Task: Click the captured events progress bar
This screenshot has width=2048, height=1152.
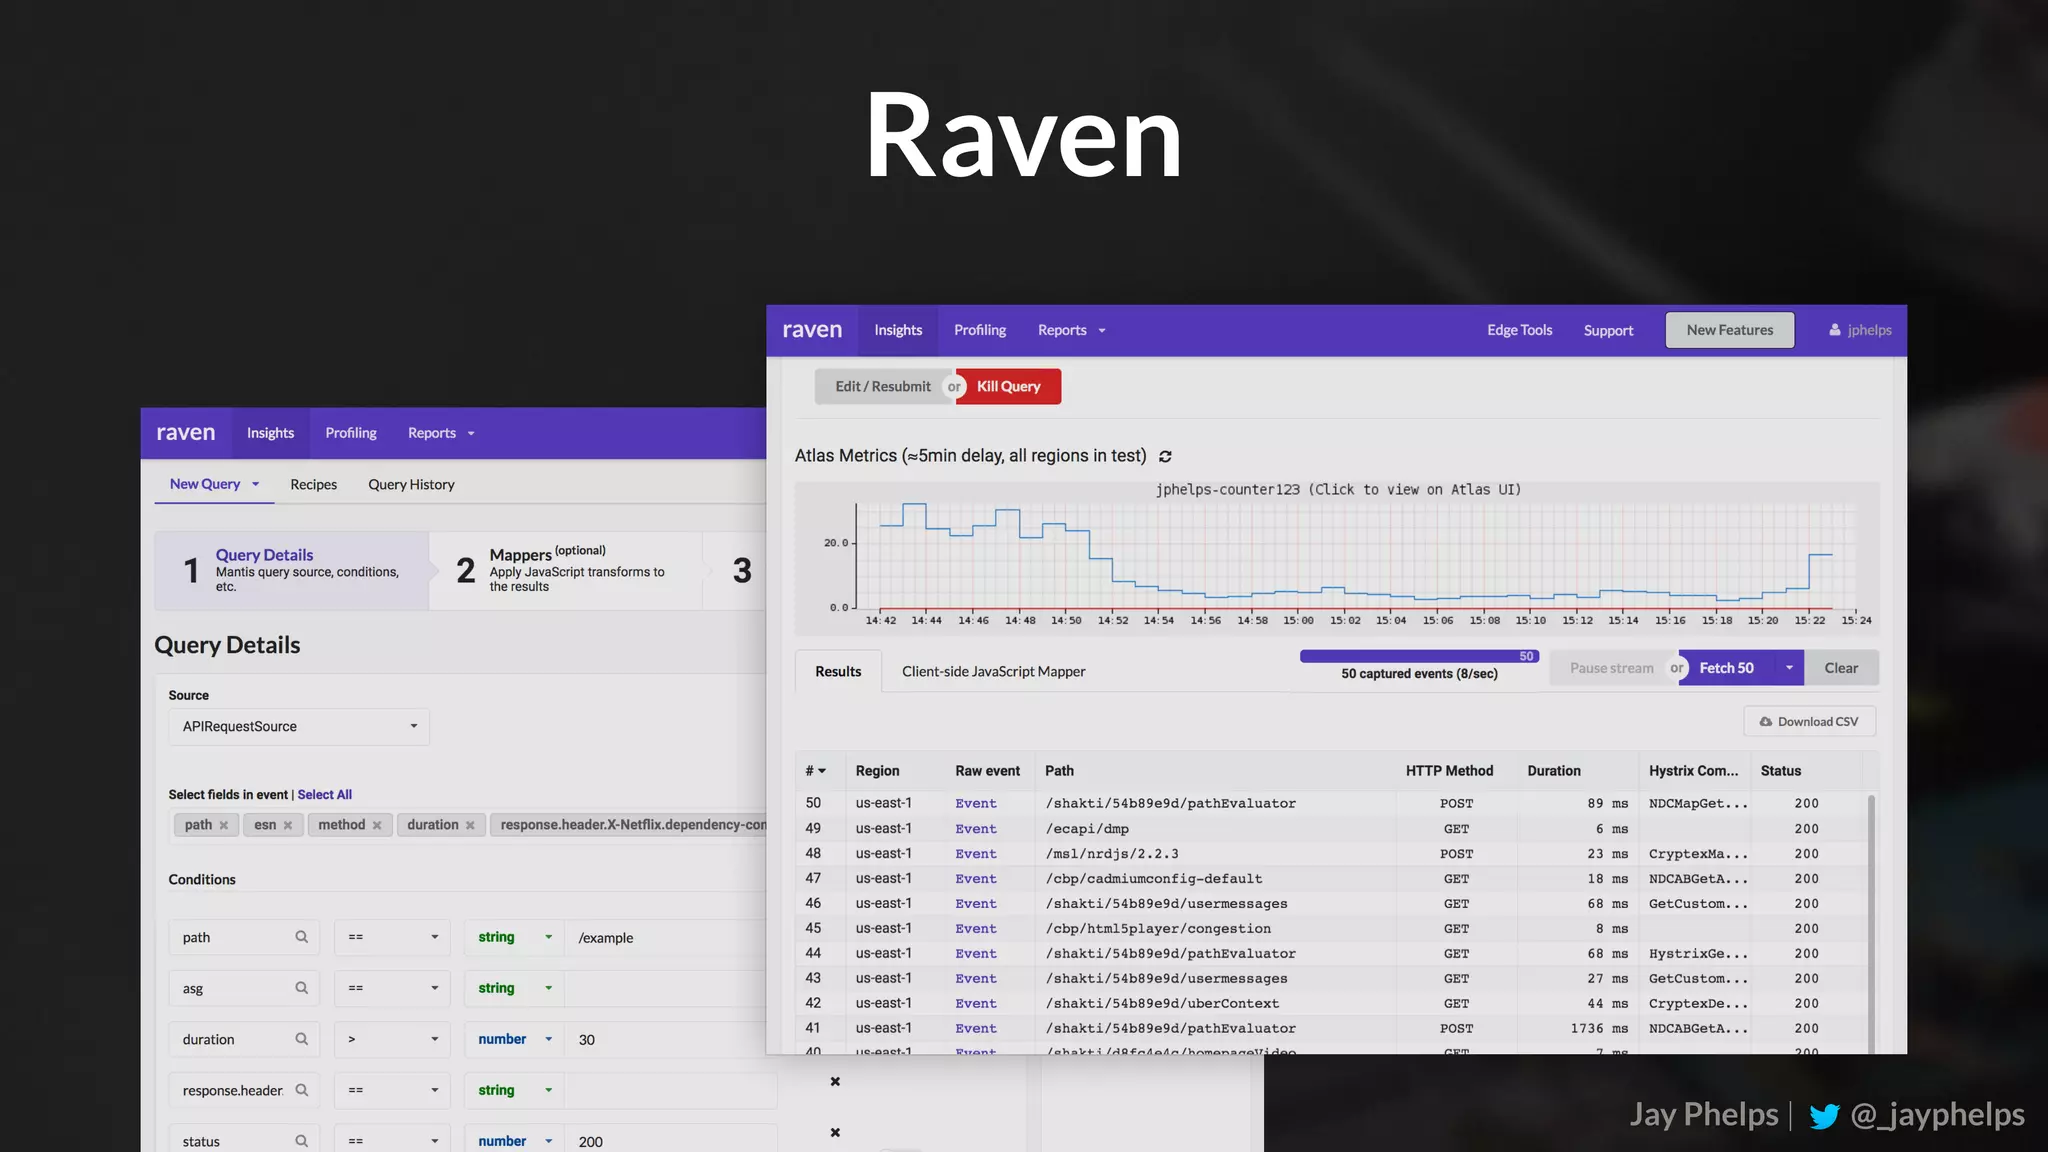Action: click(1419, 656)
